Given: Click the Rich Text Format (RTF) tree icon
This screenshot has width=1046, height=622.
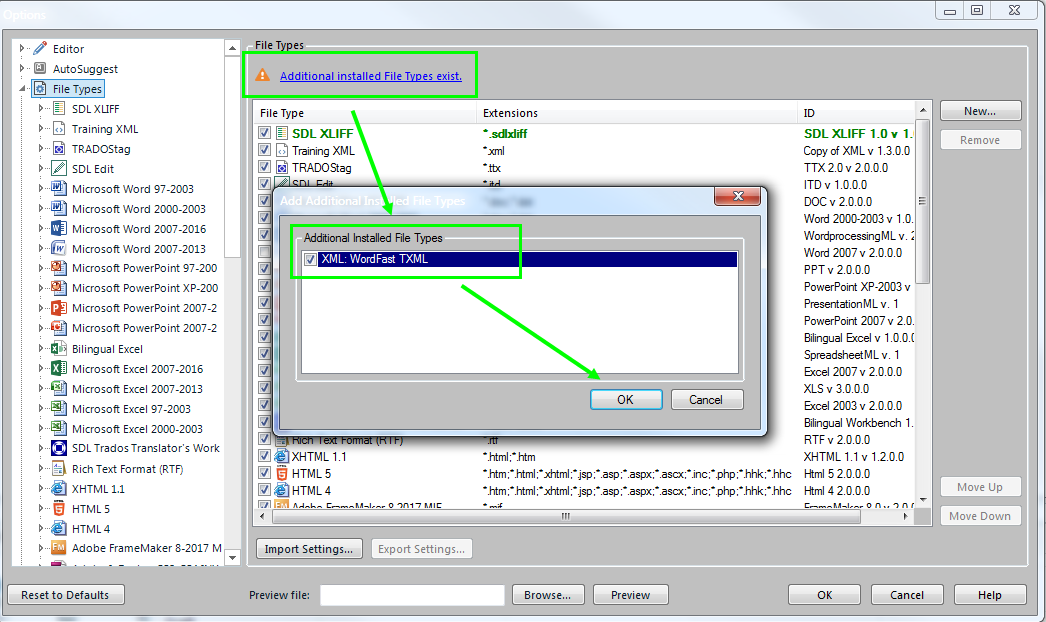Looking at the screenshot, I should (x=59, y=469).
